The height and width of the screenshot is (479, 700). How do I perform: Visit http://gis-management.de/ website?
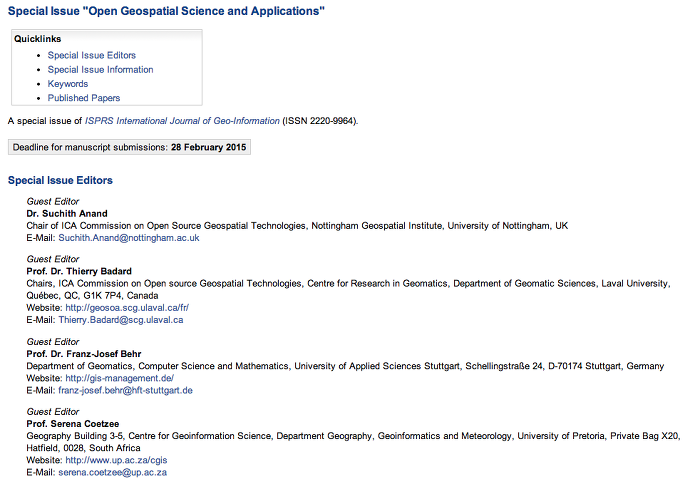point(120,379)
